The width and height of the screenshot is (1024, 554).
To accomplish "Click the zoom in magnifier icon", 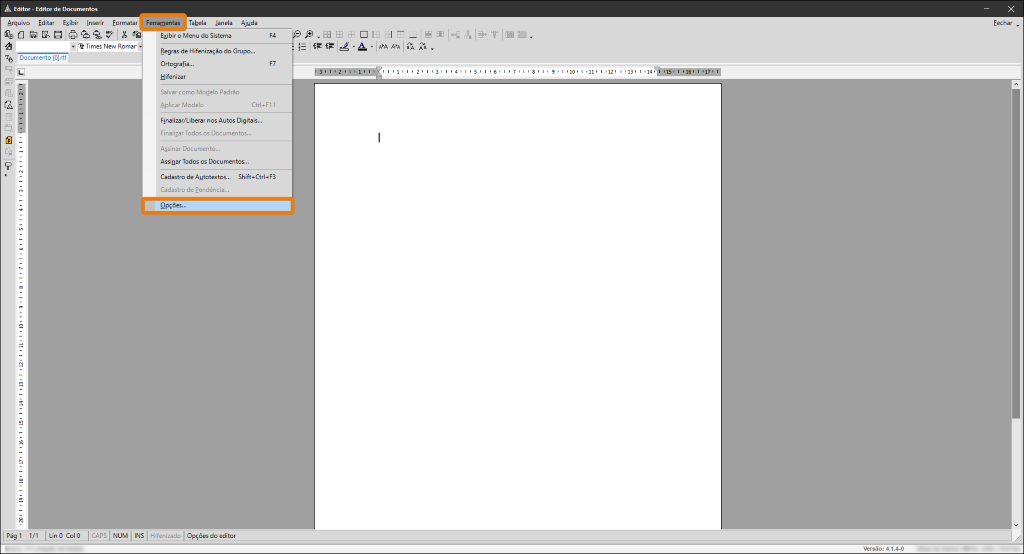I will (x=309, y=35).
